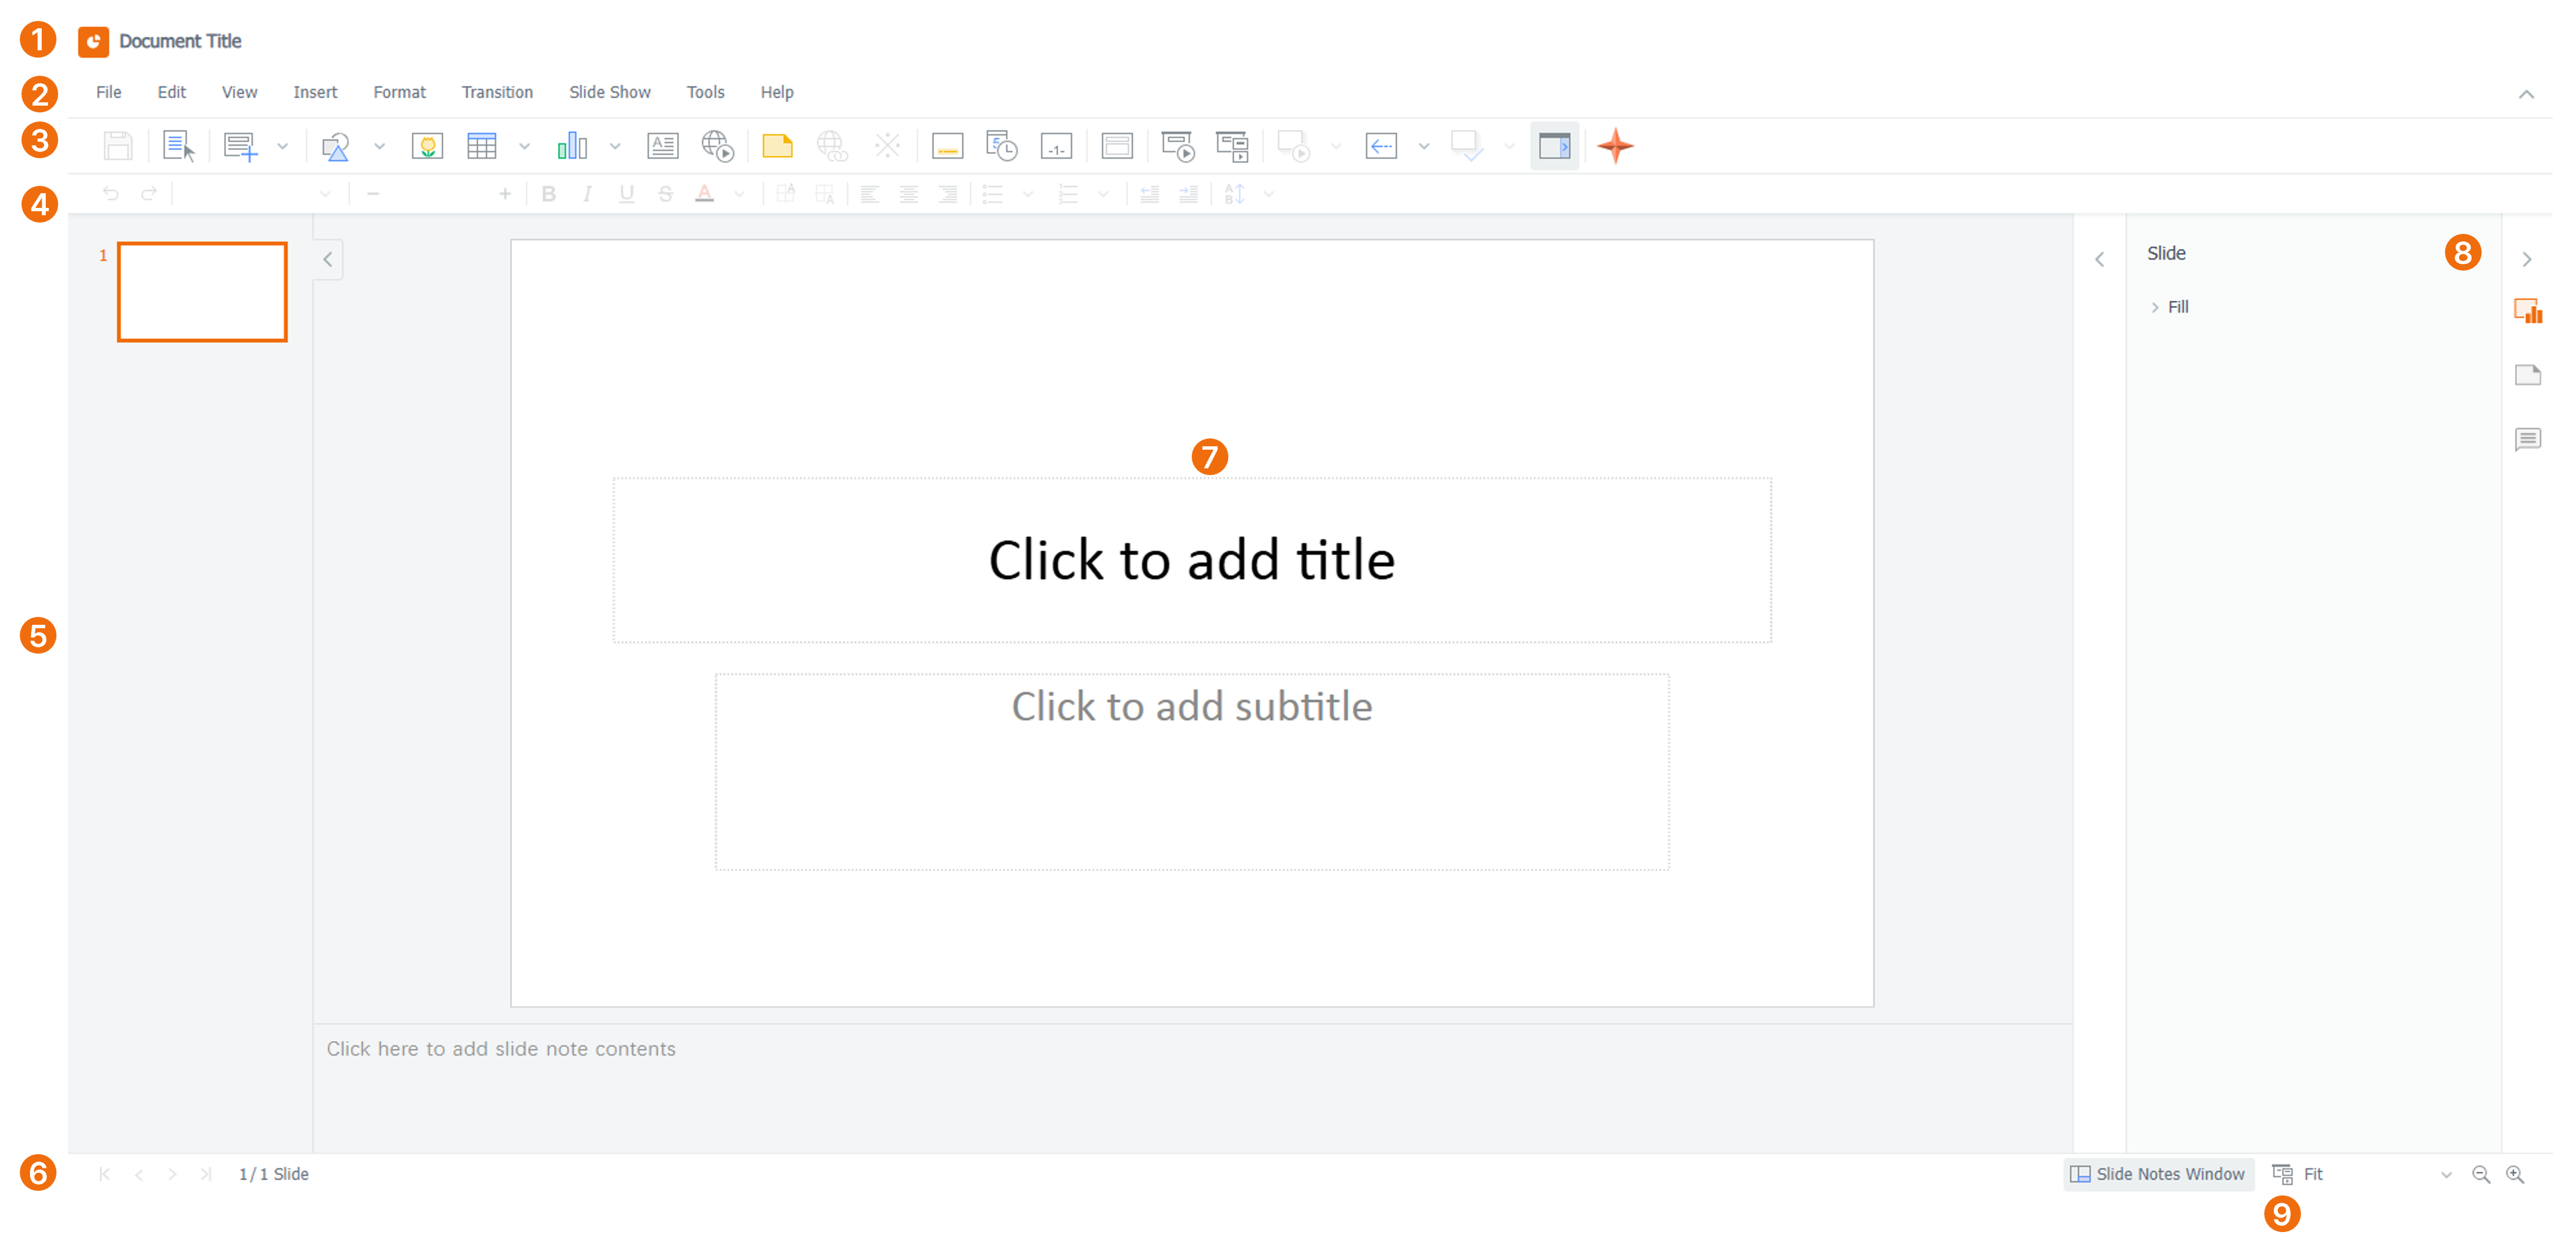Open the View menu

click(x=239, y=92)
